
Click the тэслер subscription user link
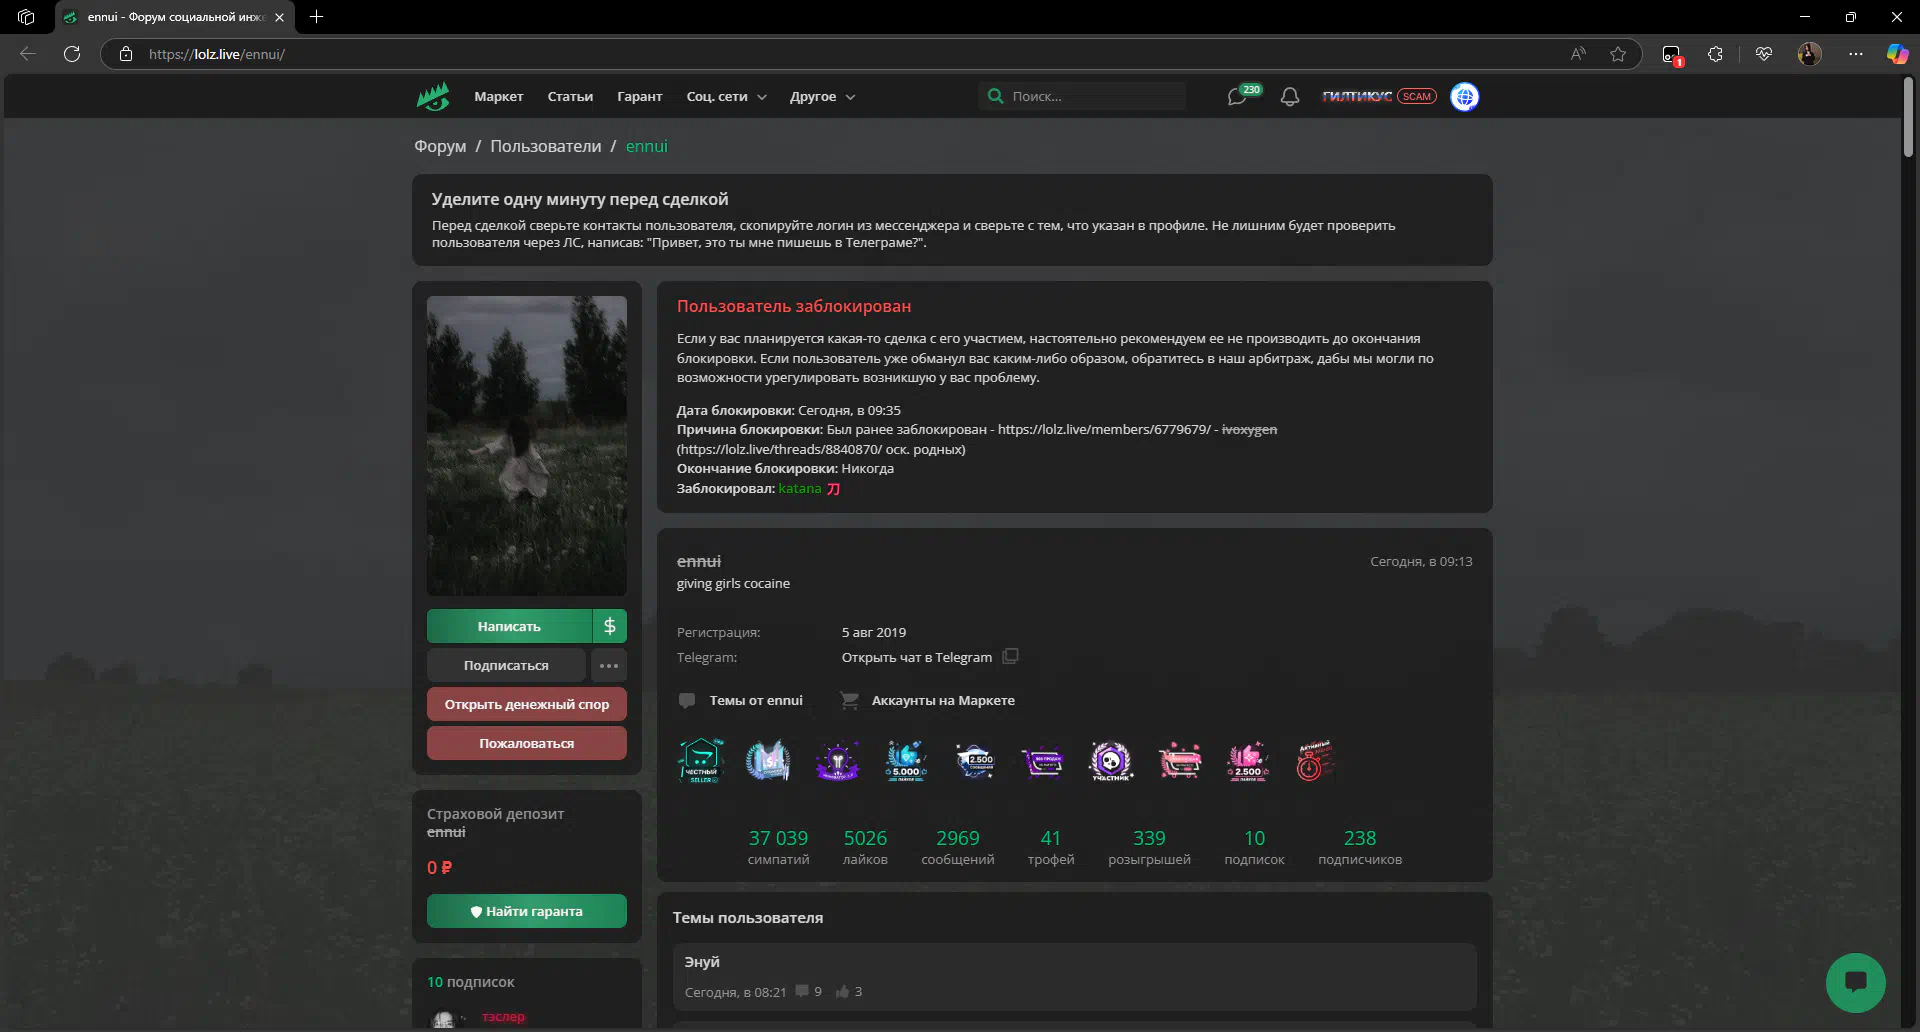pos(503,1017)
